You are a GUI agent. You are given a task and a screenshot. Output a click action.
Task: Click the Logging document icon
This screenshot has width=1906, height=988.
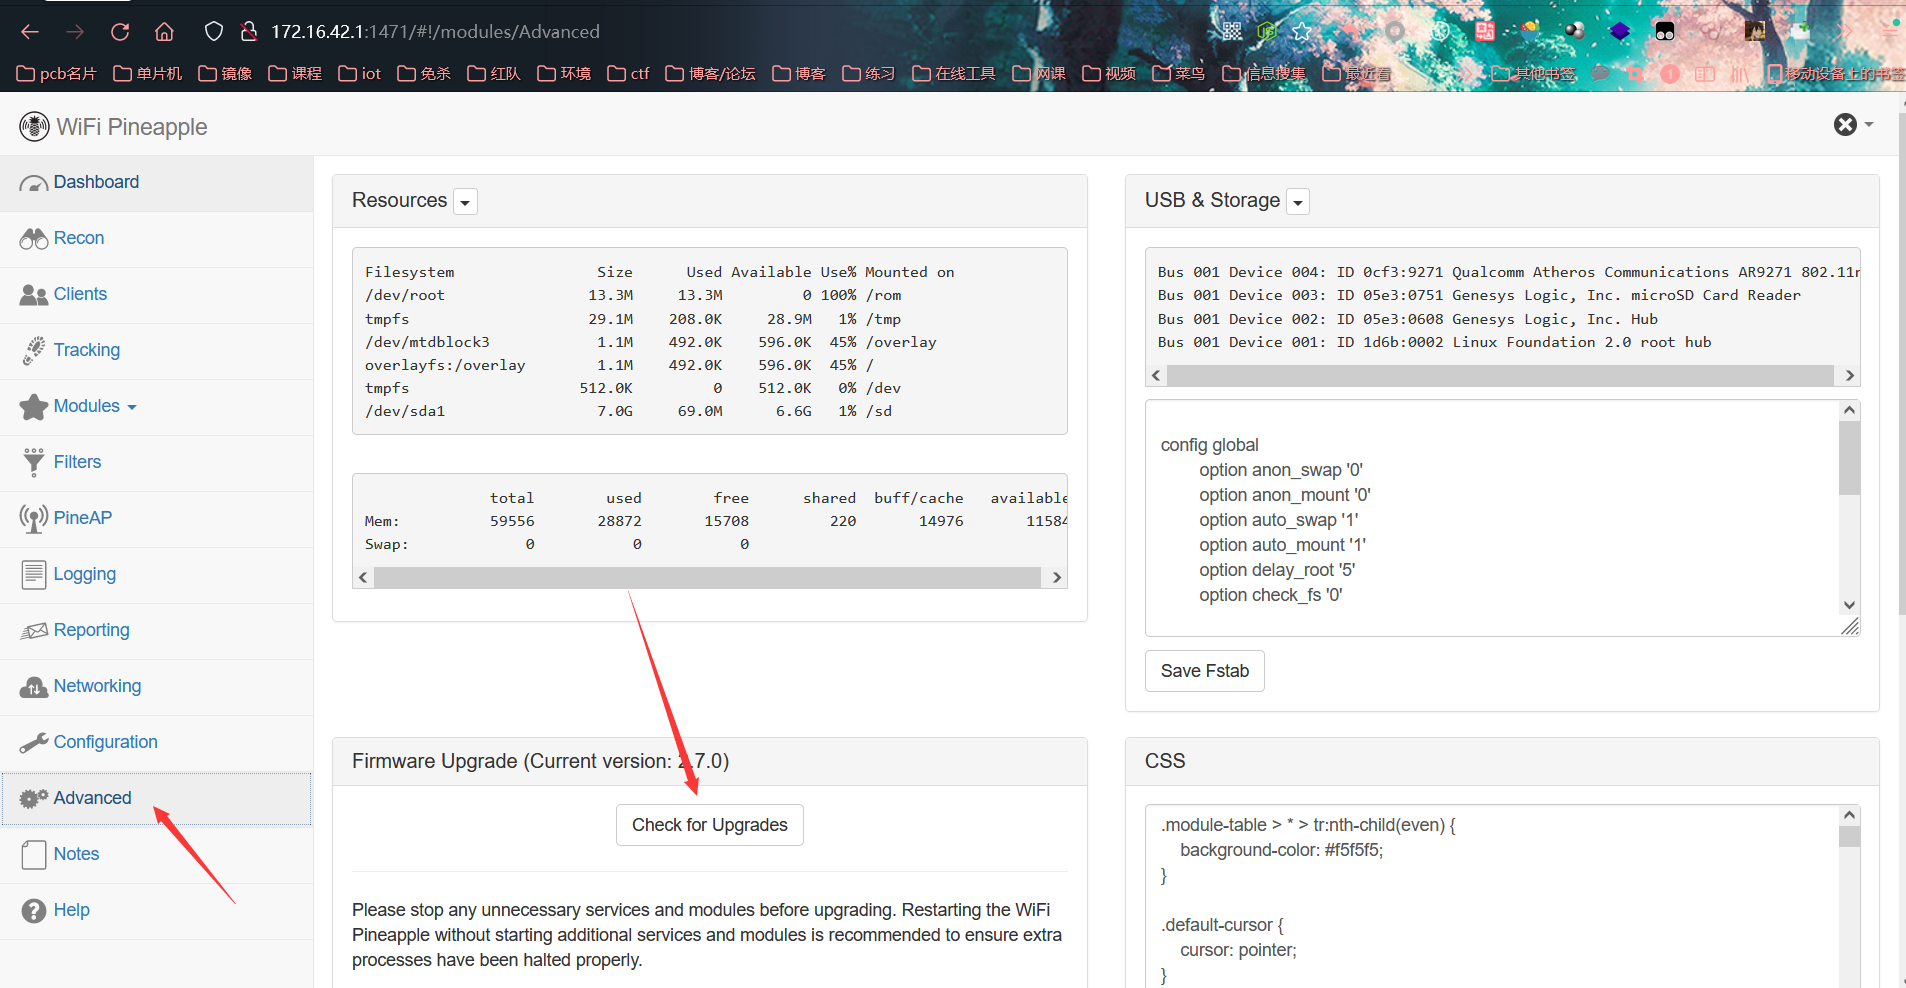click(x=33, y=574)
